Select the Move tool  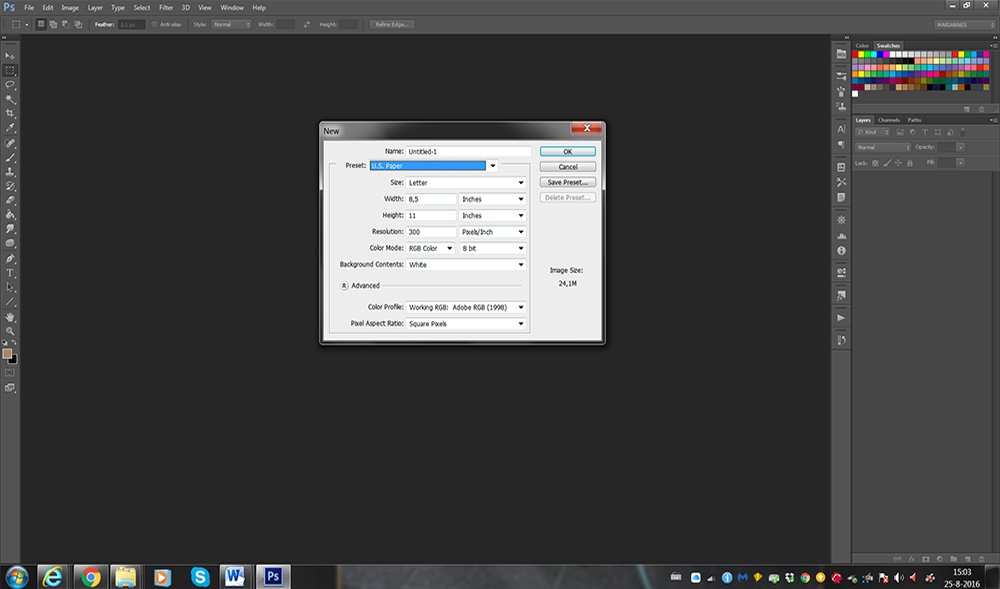click(10, 56)
